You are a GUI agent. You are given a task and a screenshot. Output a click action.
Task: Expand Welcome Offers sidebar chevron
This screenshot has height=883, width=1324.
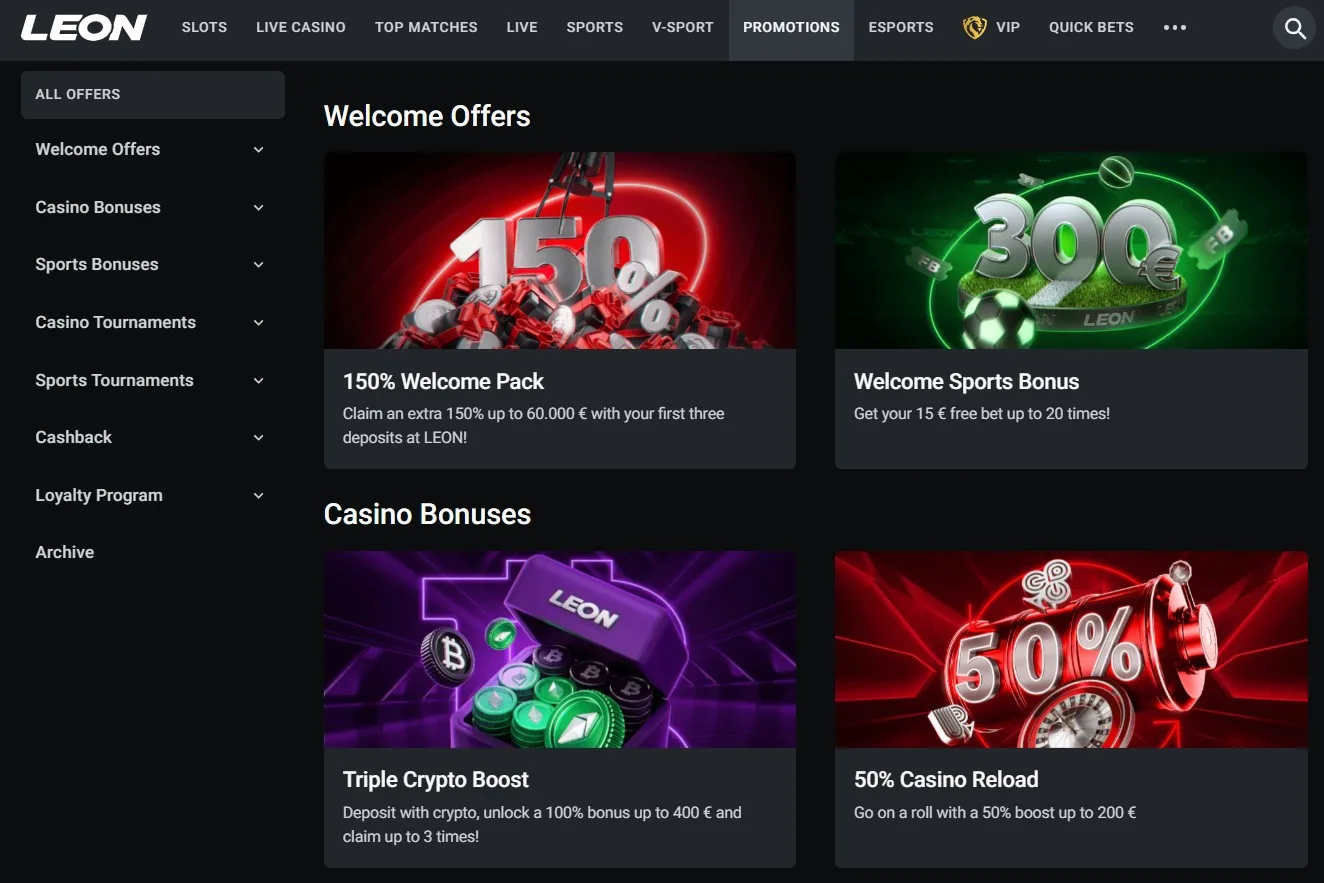coord(259,150)
